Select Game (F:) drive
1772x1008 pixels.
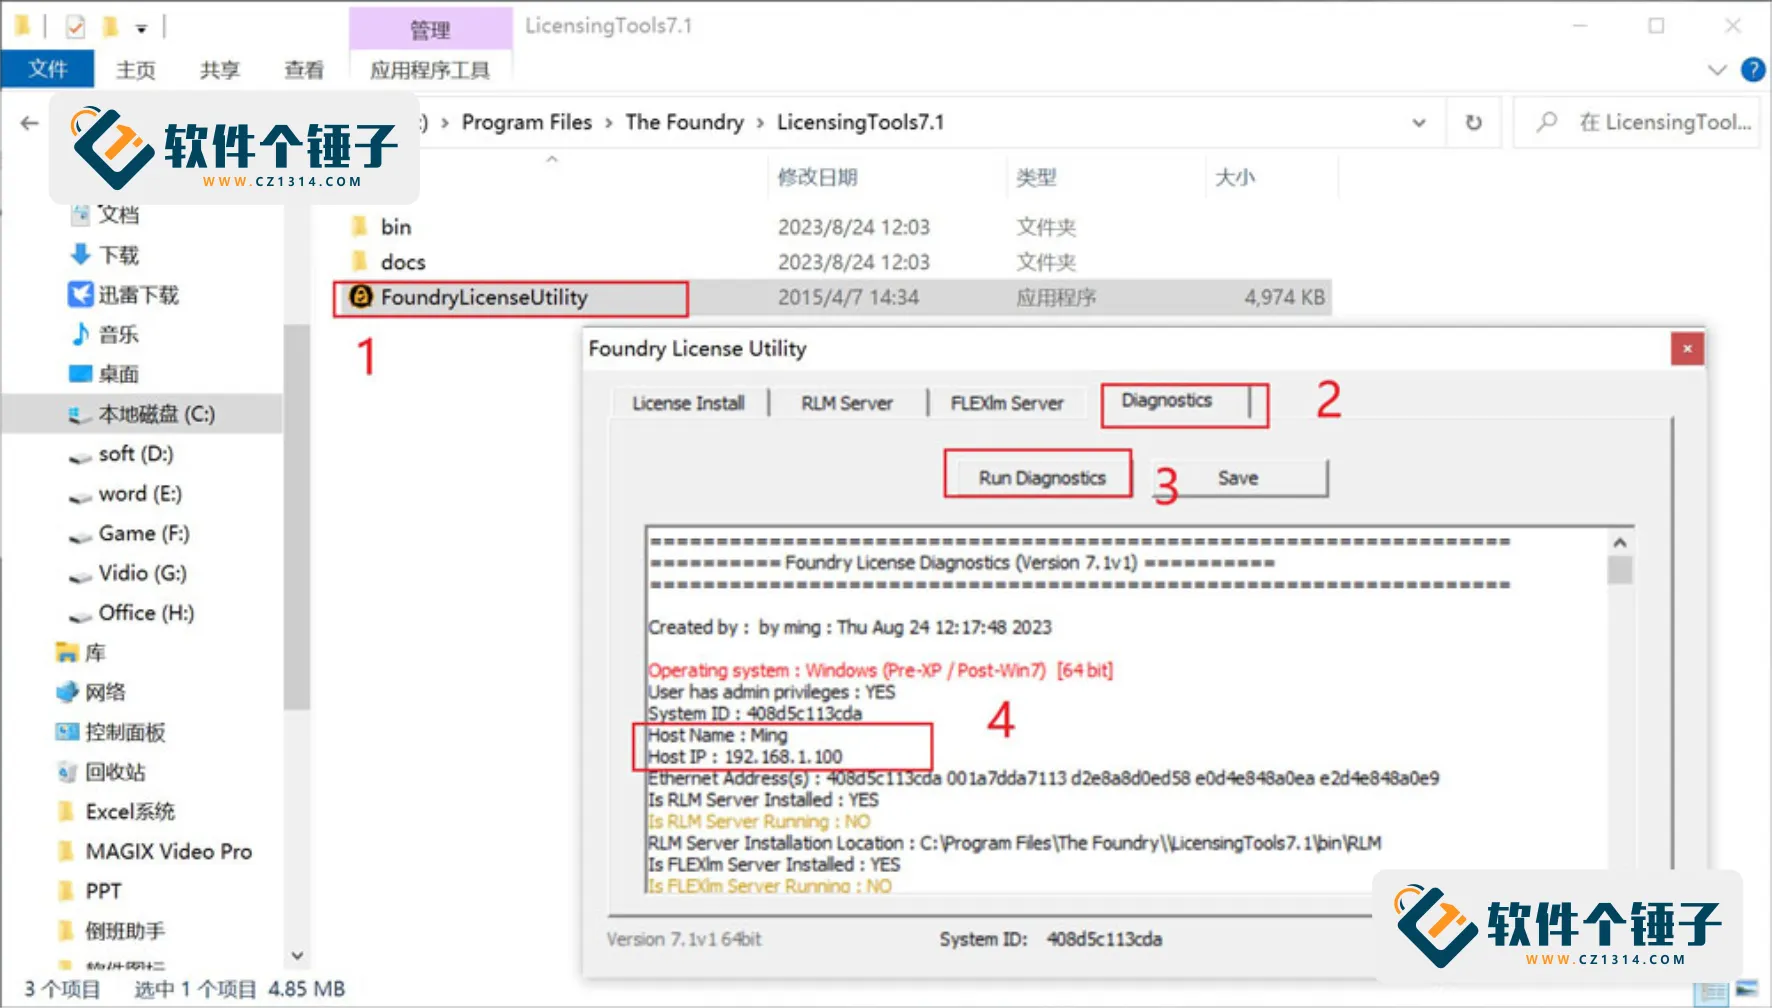[143, 533]
